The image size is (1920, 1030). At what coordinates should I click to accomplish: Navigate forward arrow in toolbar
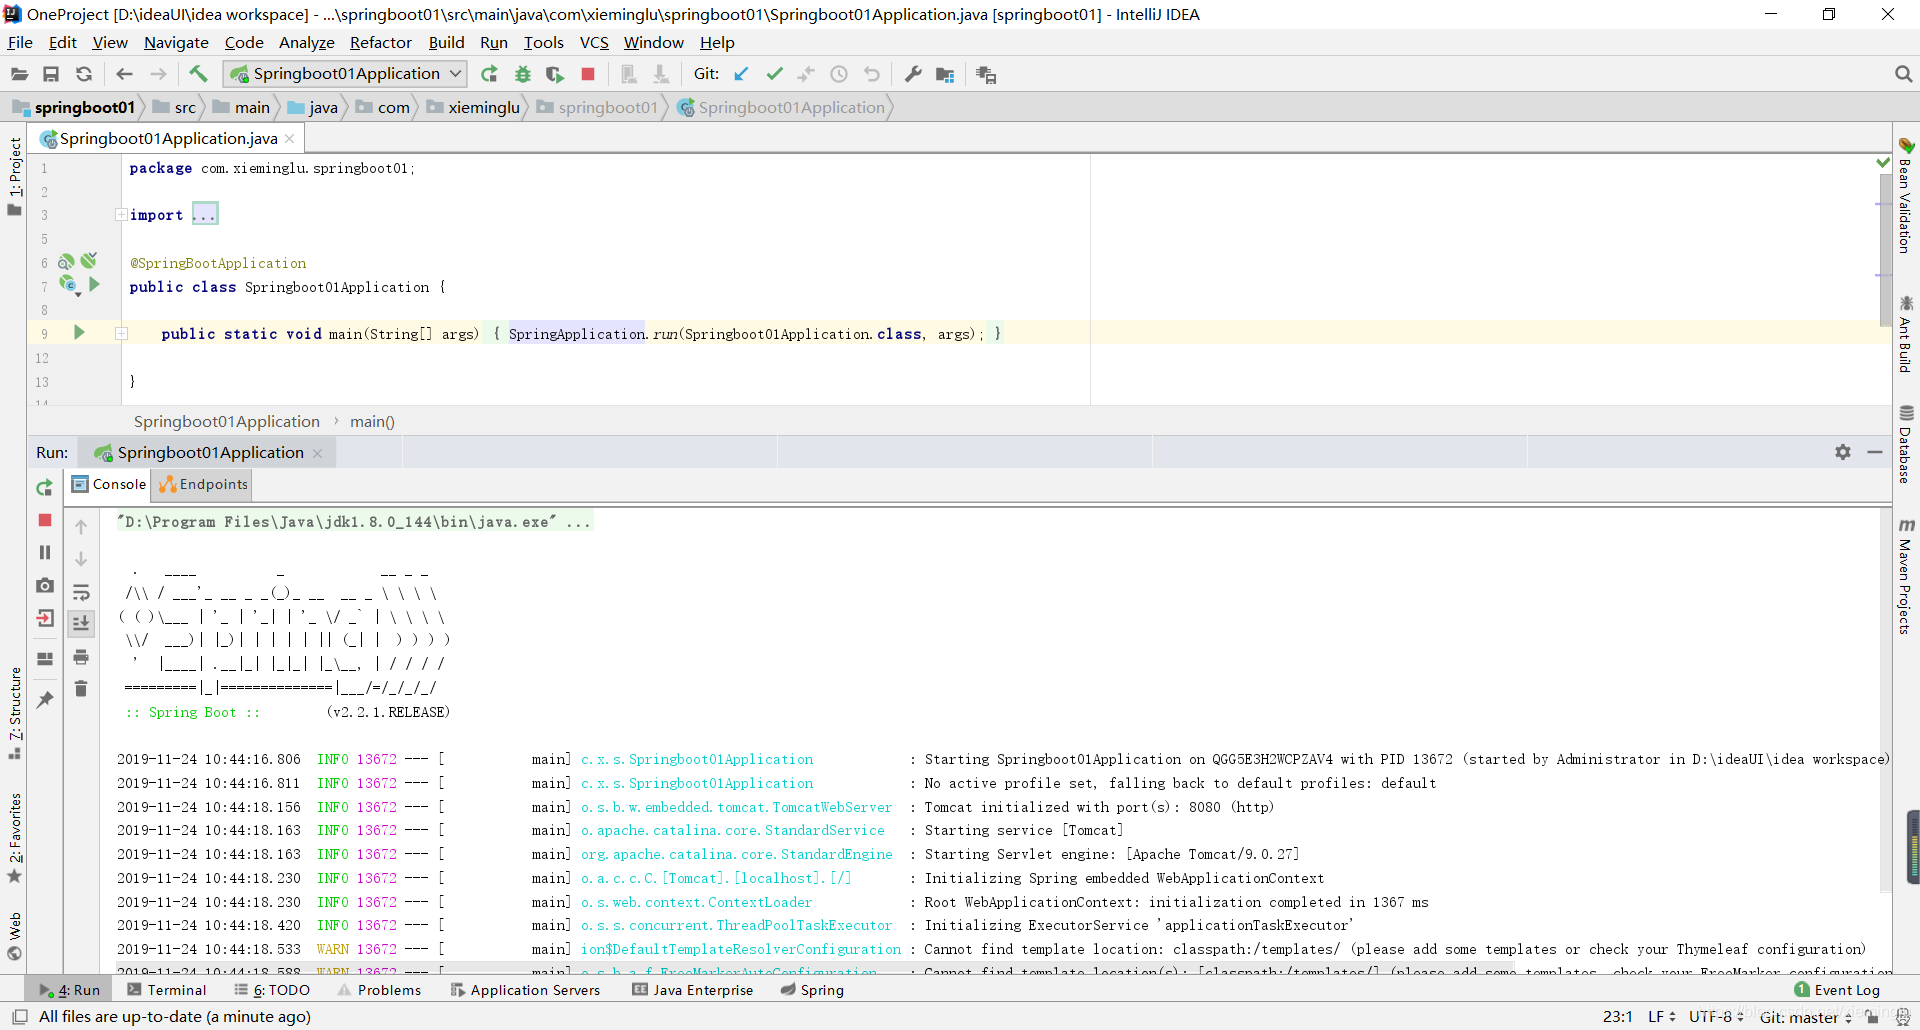tap(158, 74)
